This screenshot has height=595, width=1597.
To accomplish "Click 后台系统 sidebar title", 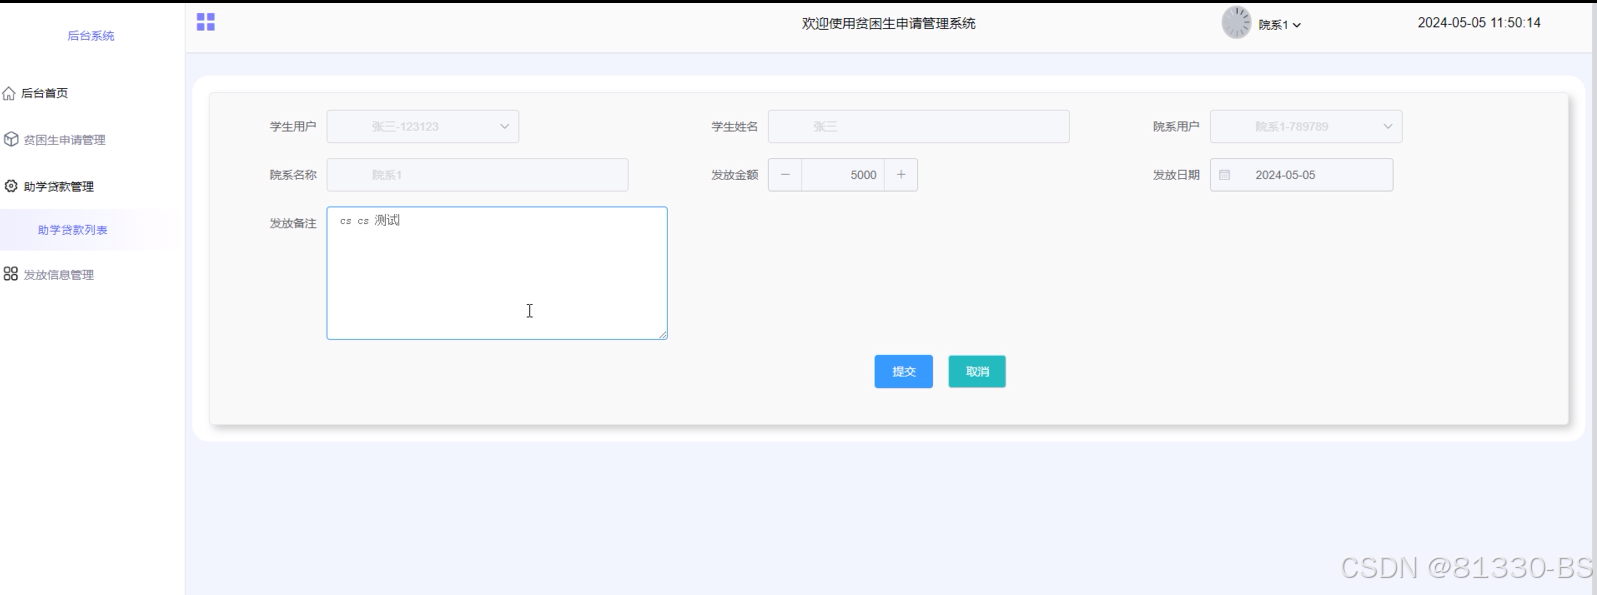I will tap(91, 36).
